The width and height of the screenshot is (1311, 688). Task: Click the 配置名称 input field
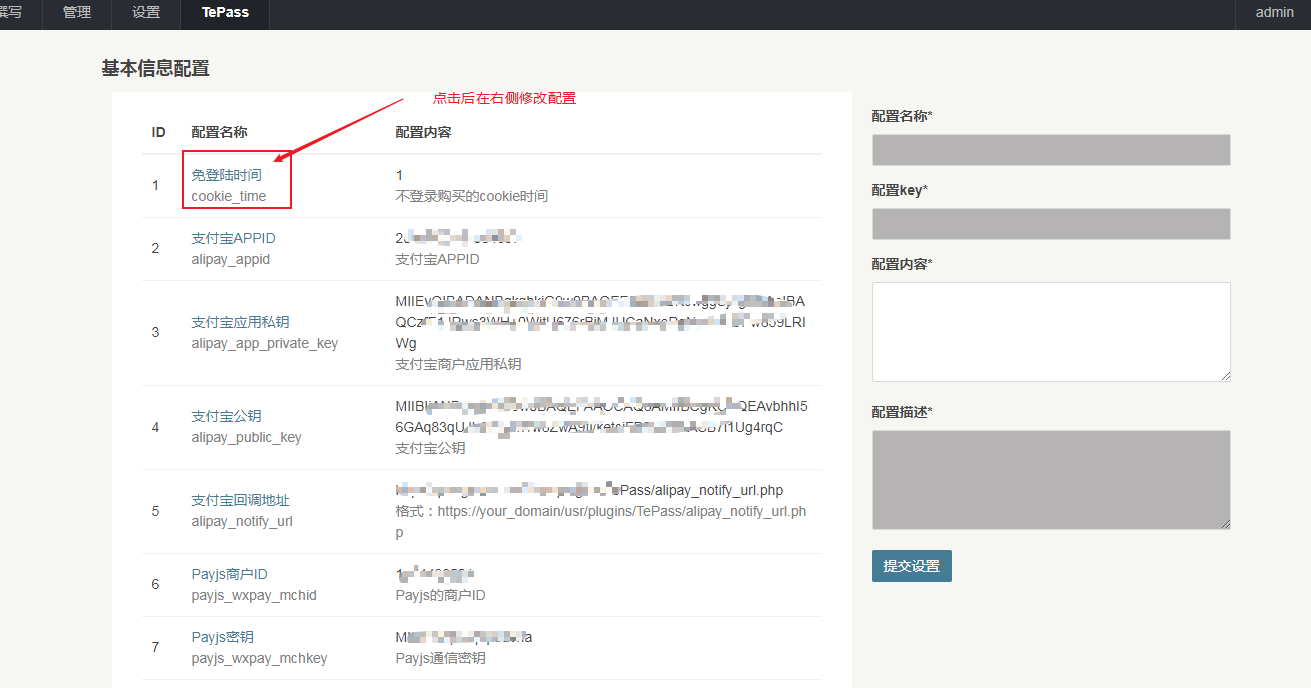pyautogui.click(x=1050, y=150)
